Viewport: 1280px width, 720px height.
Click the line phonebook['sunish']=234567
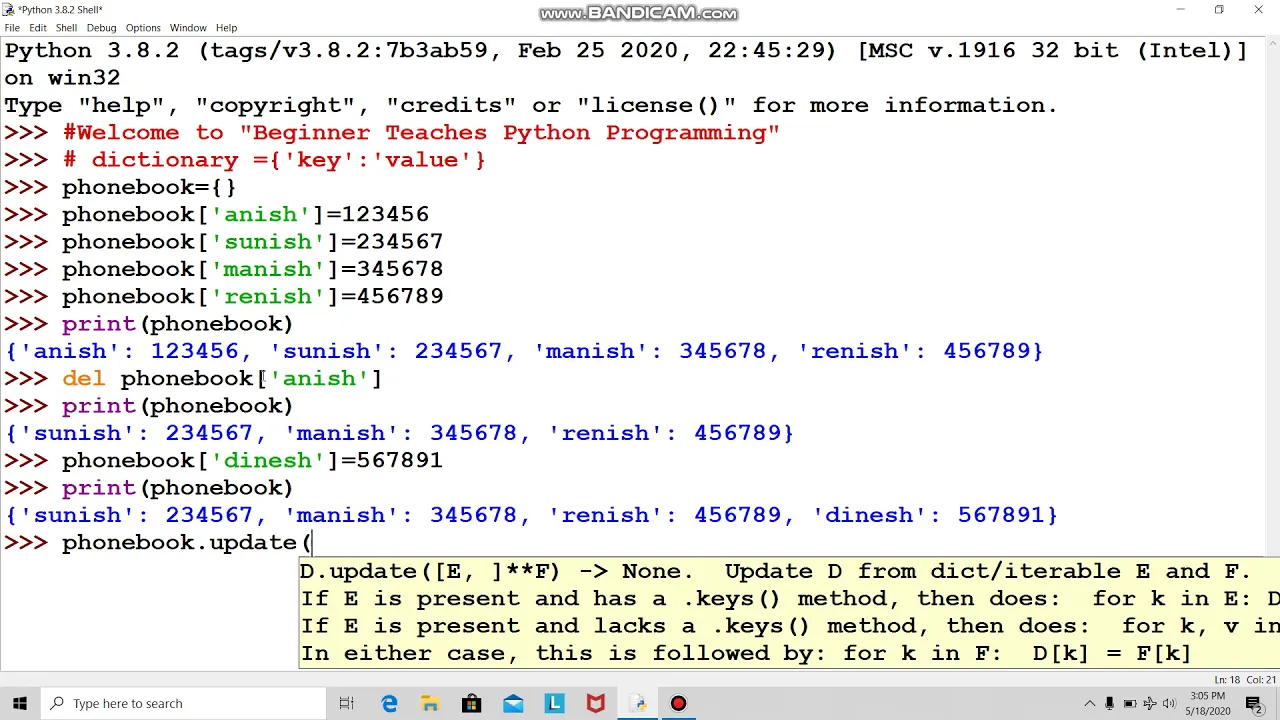click(252, 241)
